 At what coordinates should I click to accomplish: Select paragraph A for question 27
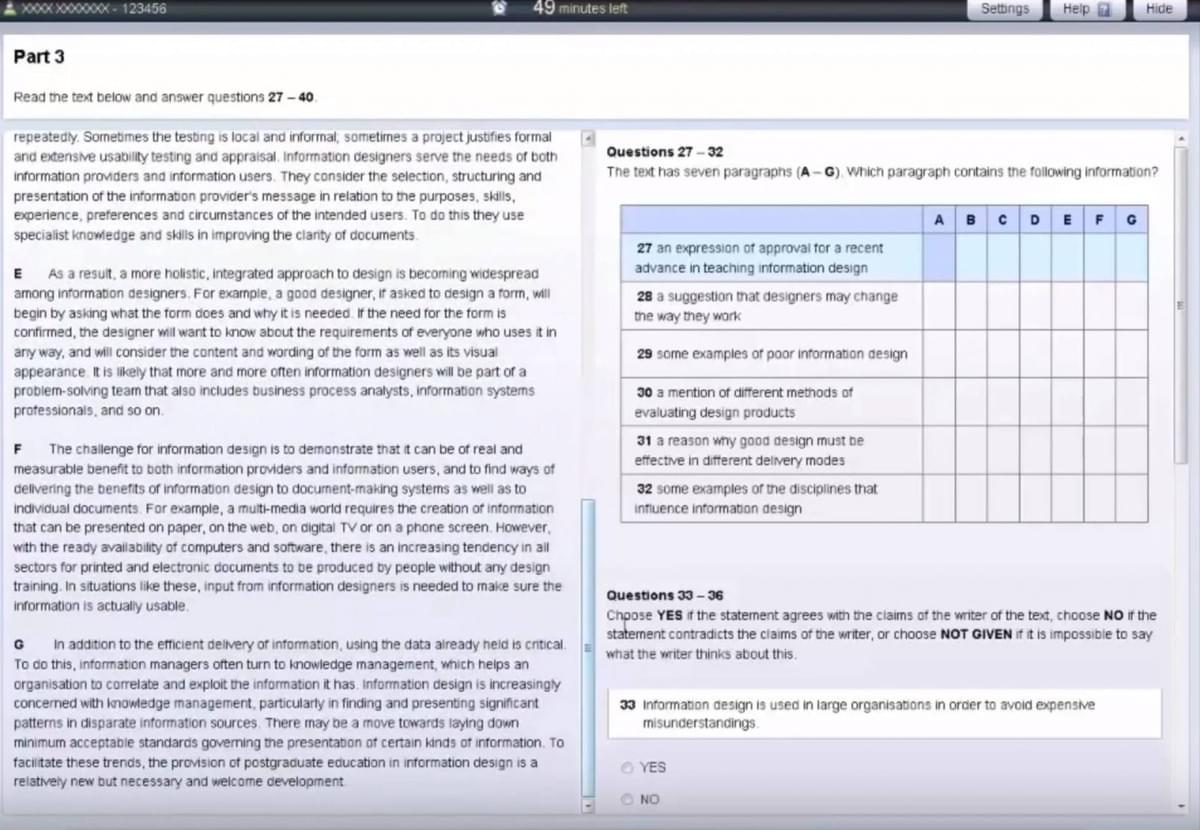click(x=939, y=257)
